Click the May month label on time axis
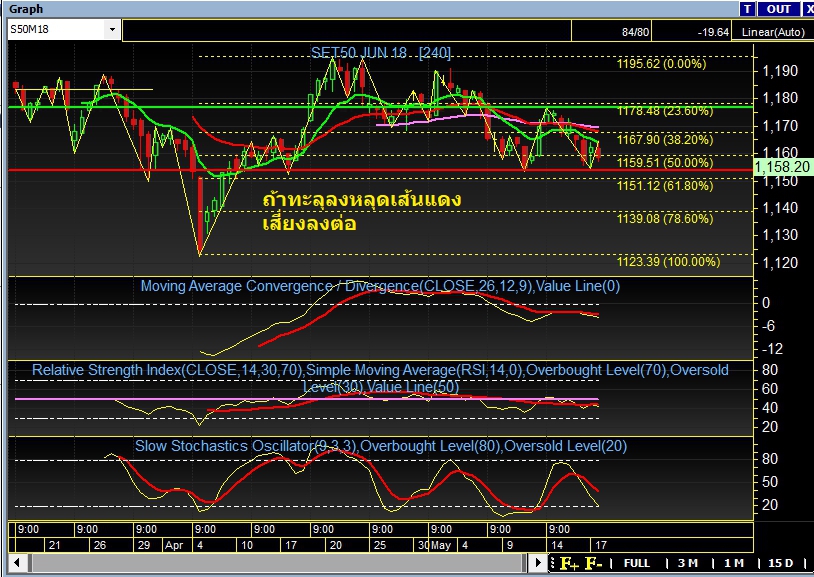This screenshot has width=814, height=577. tap(441, 545)
